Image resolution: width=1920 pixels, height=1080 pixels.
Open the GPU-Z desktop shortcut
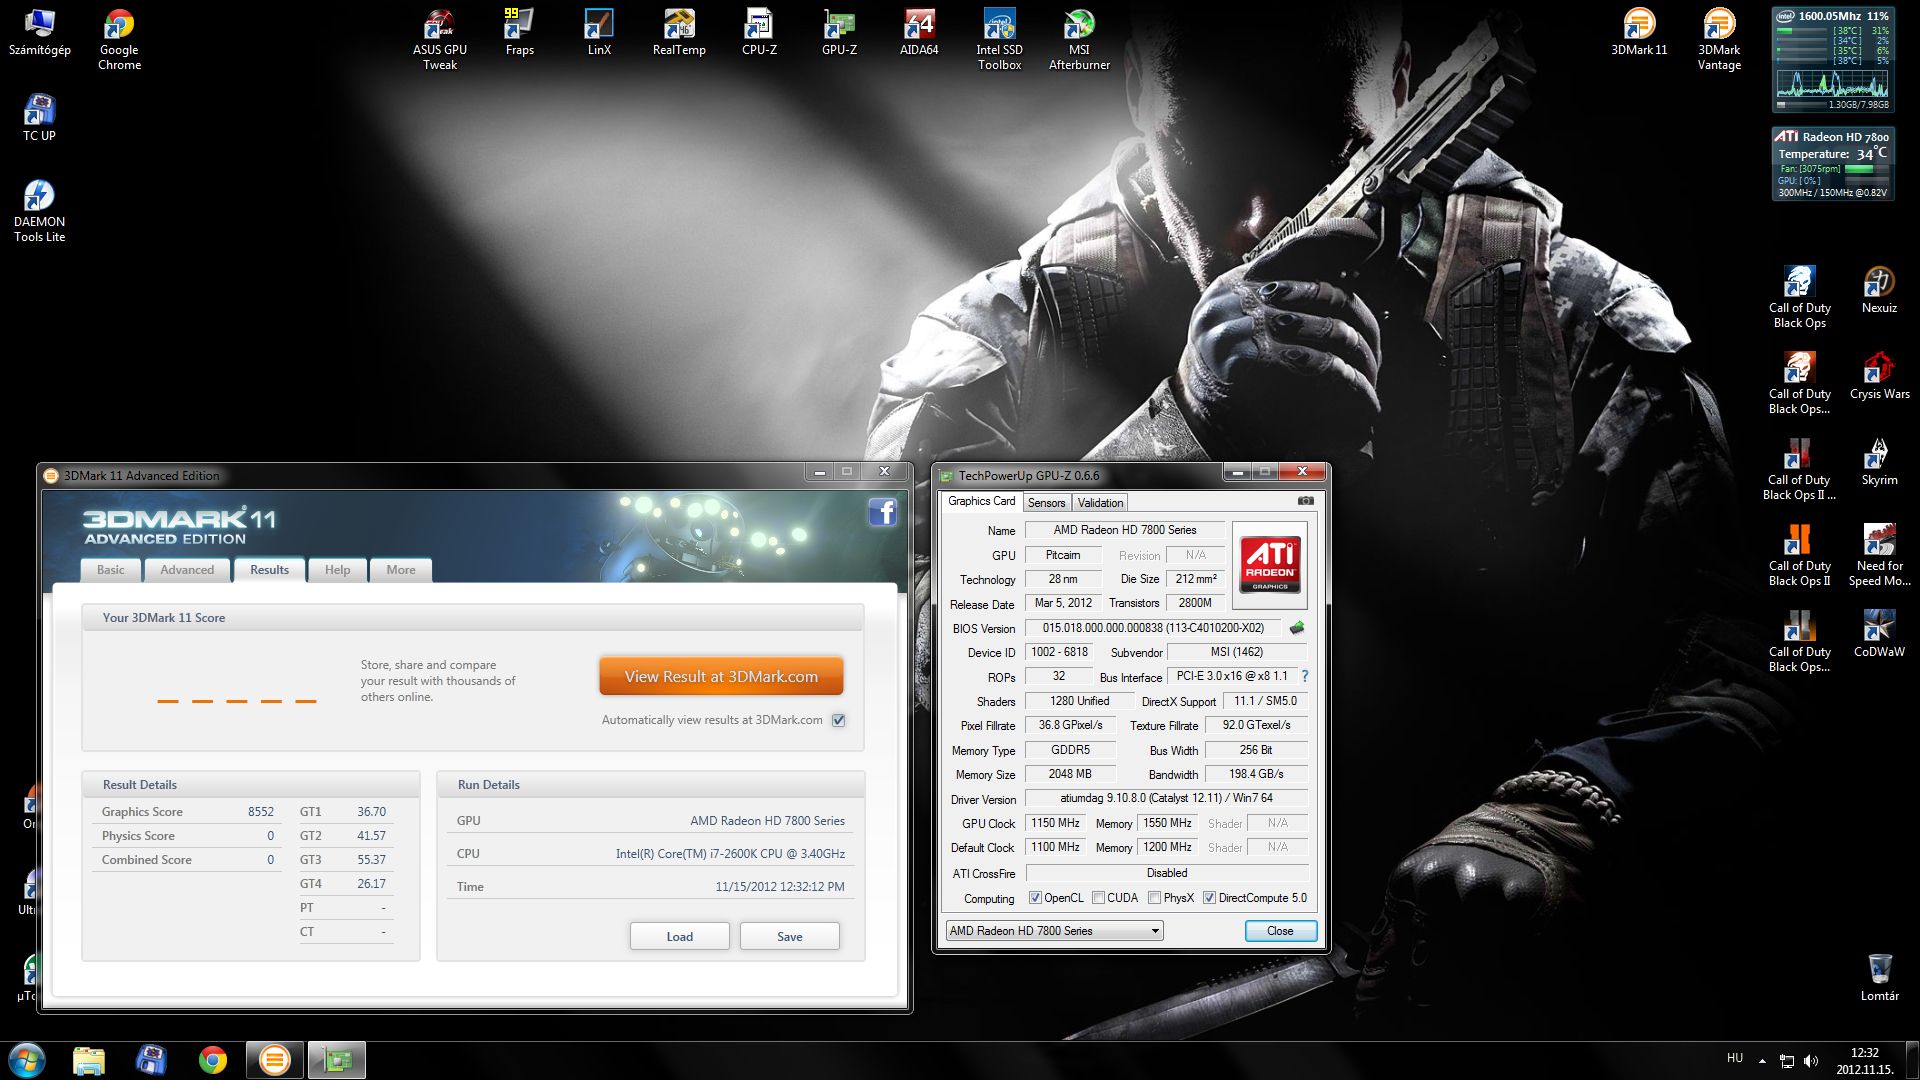tap(839, 33)
